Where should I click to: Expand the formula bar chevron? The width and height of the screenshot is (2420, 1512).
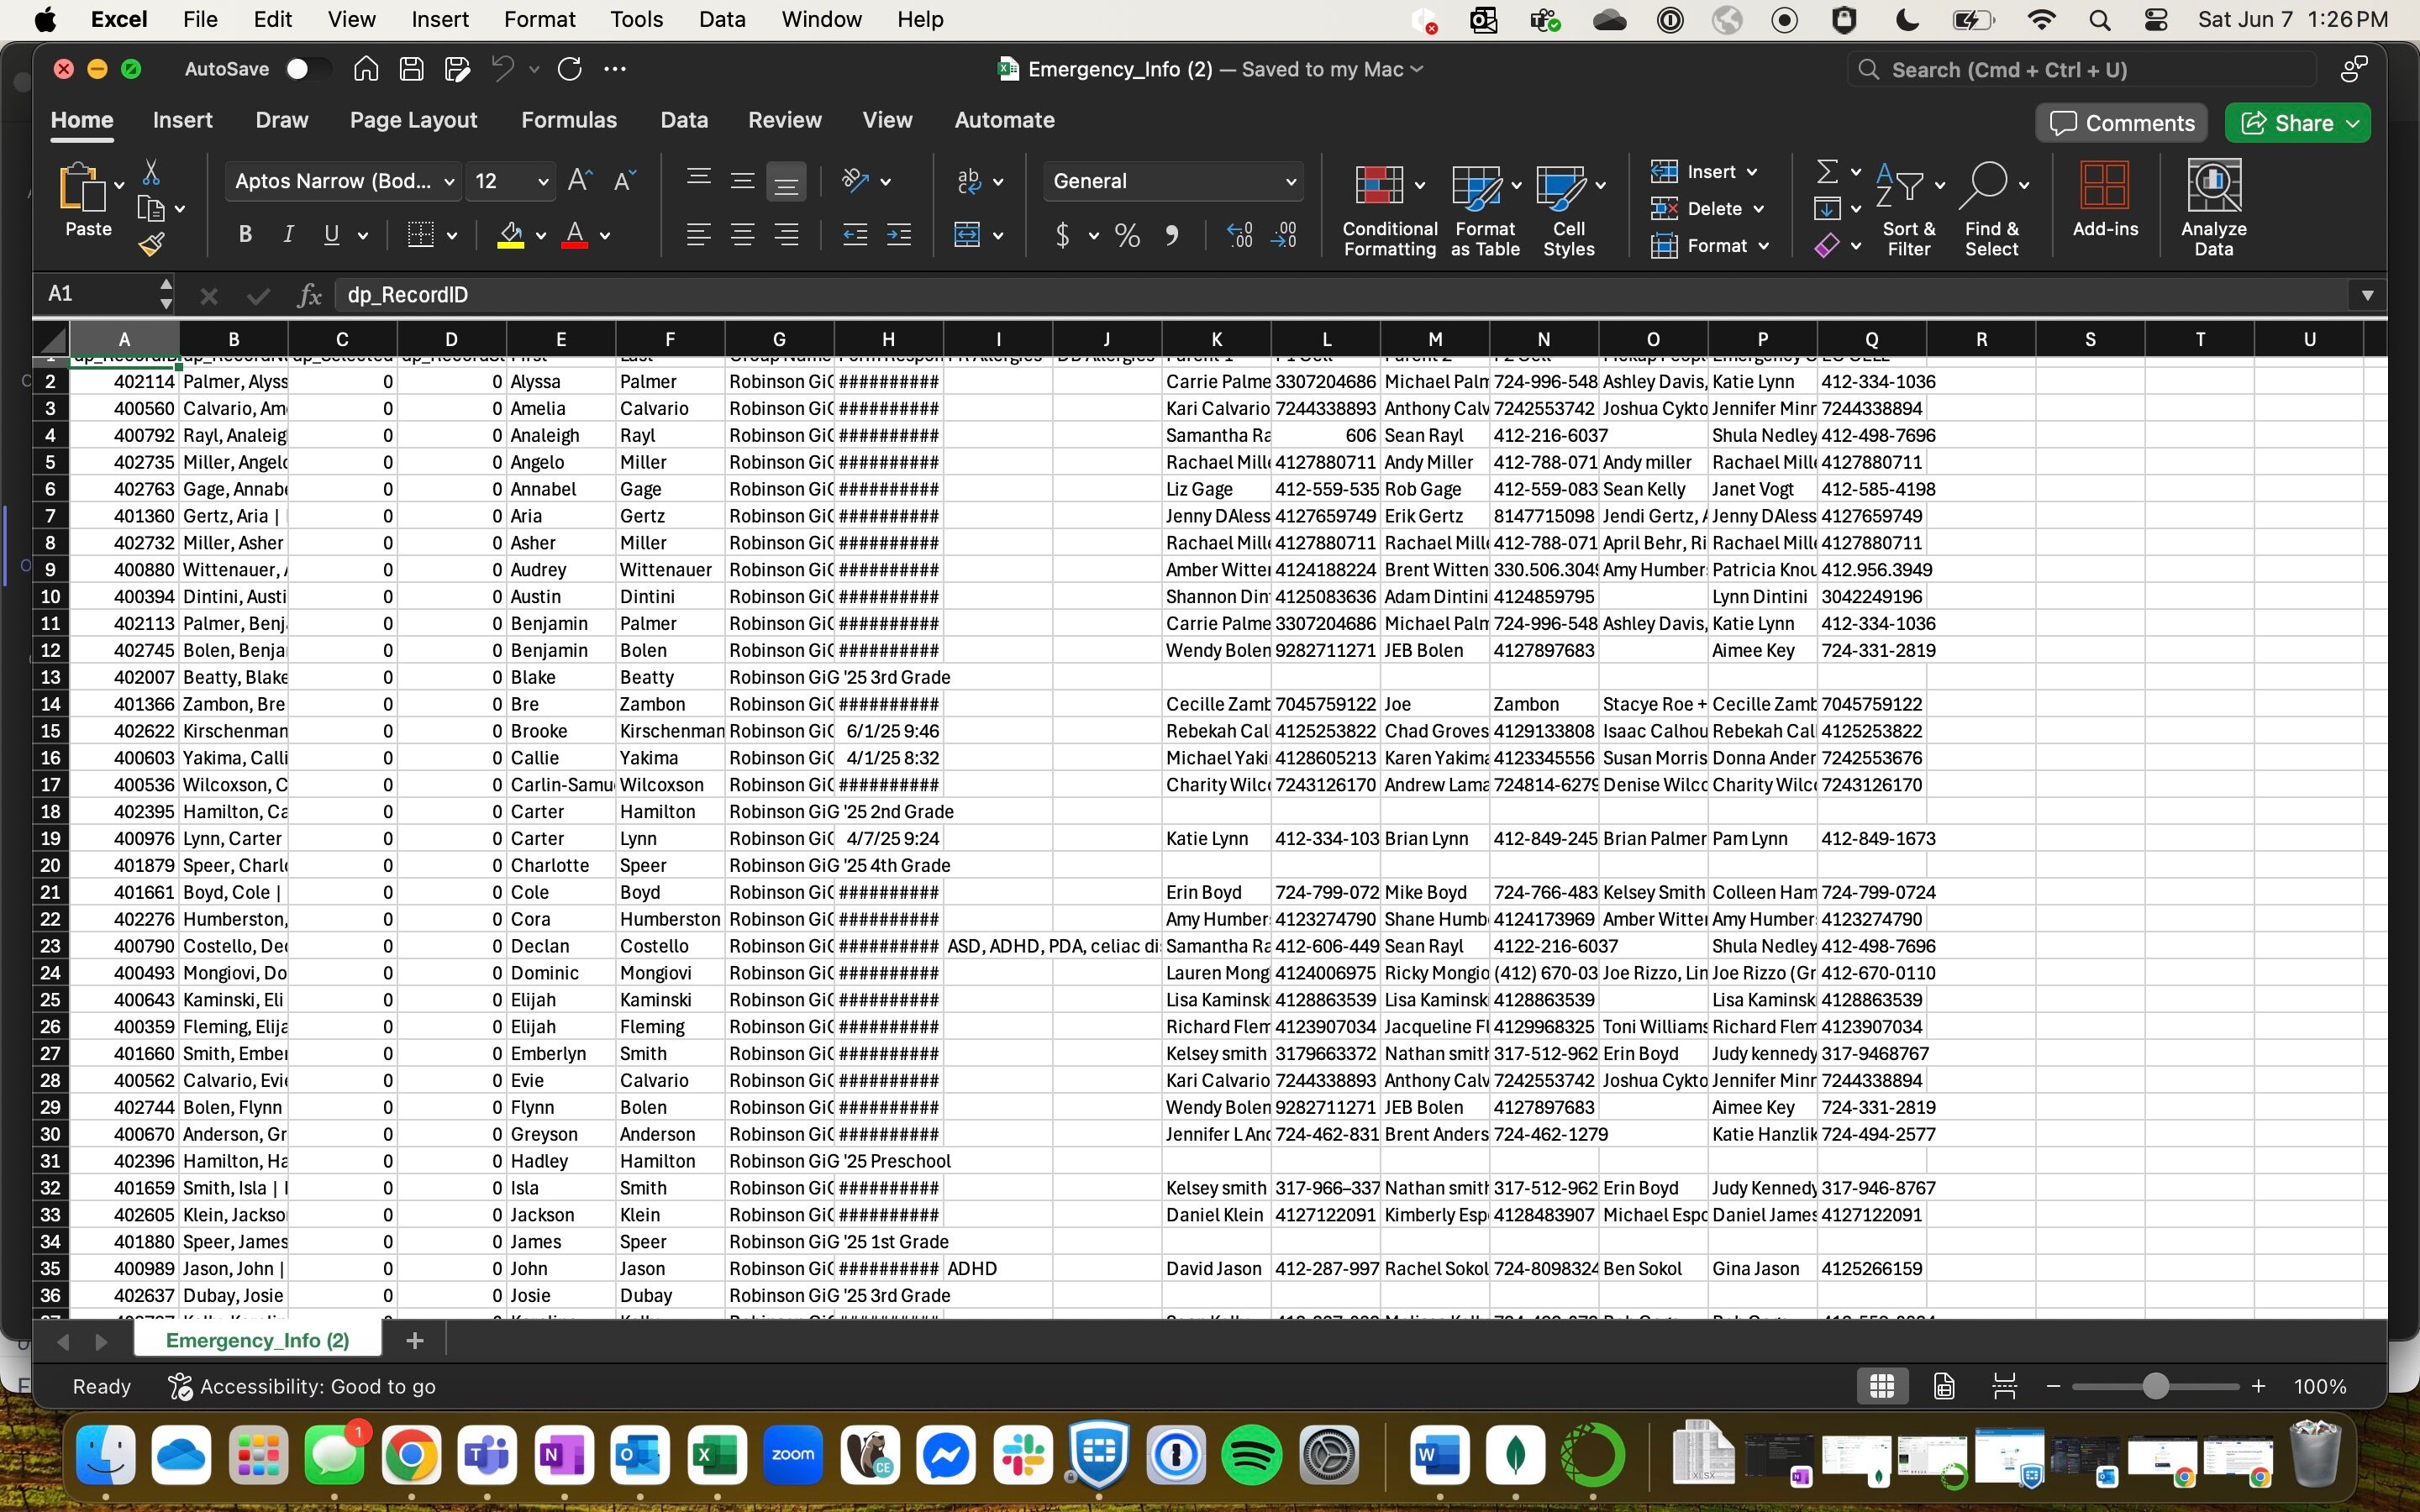click(2367, 295)
